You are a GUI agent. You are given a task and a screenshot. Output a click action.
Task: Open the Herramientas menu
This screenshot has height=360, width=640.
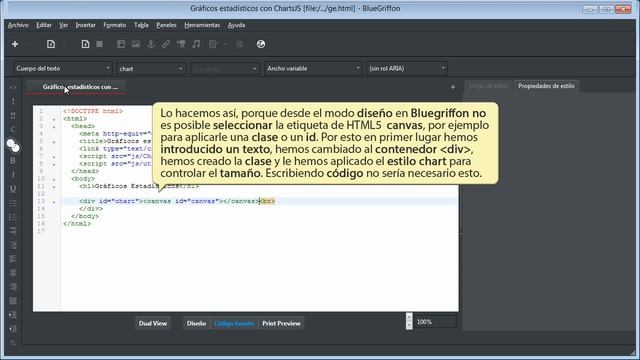[x=202, y=25]
